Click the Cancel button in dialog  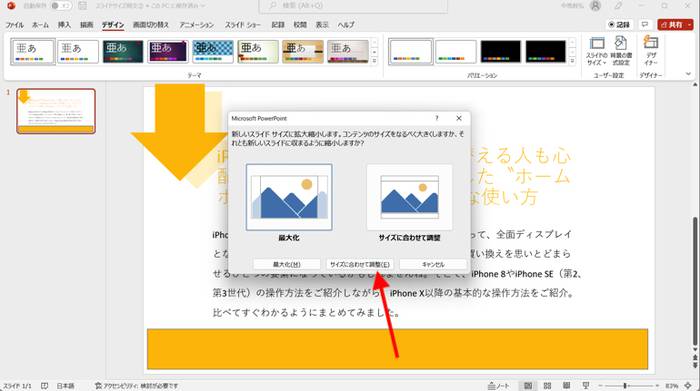(433, 264)
